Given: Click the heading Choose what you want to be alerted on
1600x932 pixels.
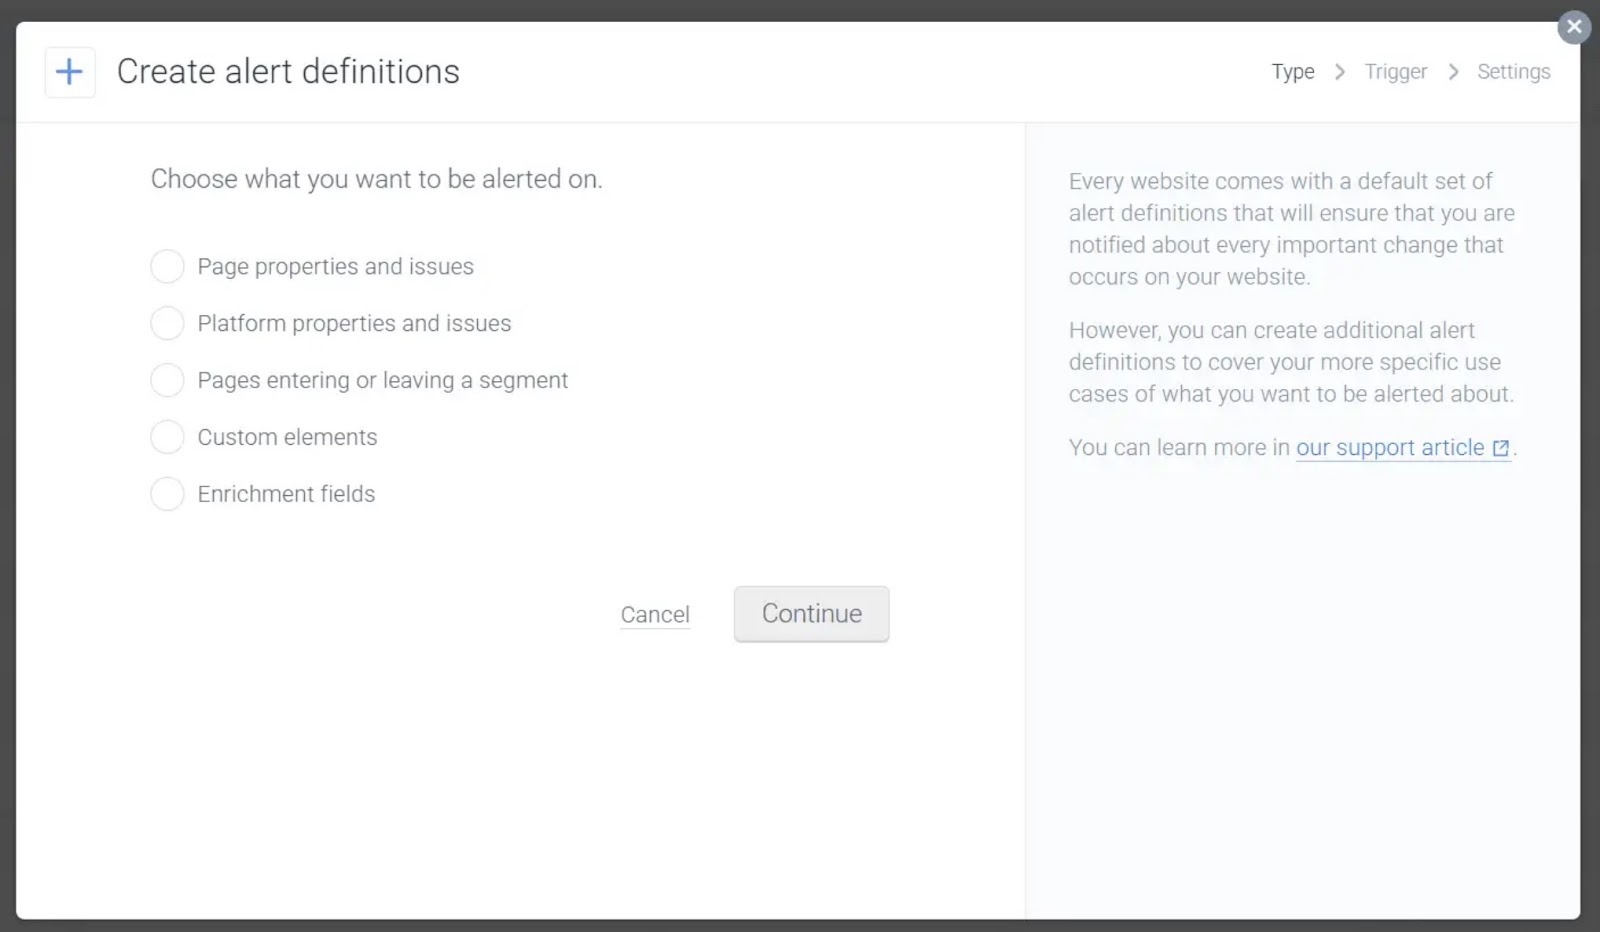Looking at the screenshot, I should click(x=377, y=179).
